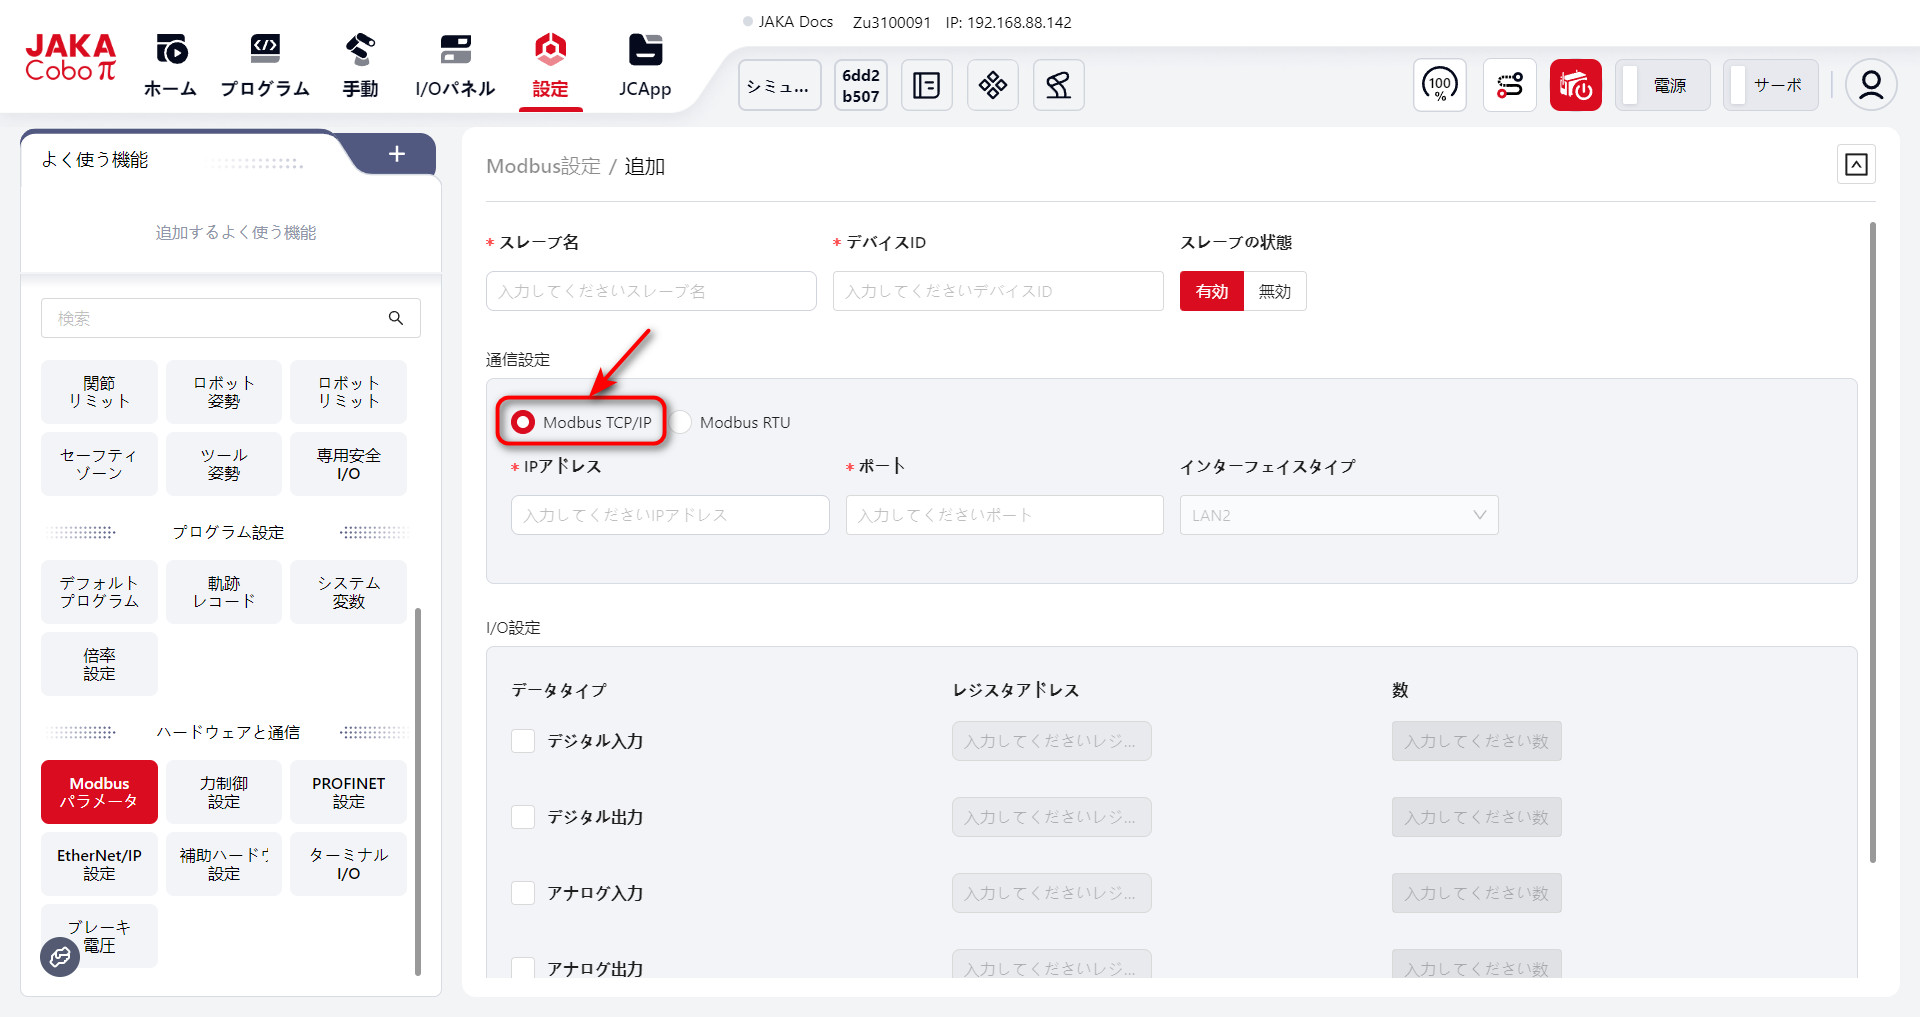Click the plus icon to add favorite function

tap(397, 154)
